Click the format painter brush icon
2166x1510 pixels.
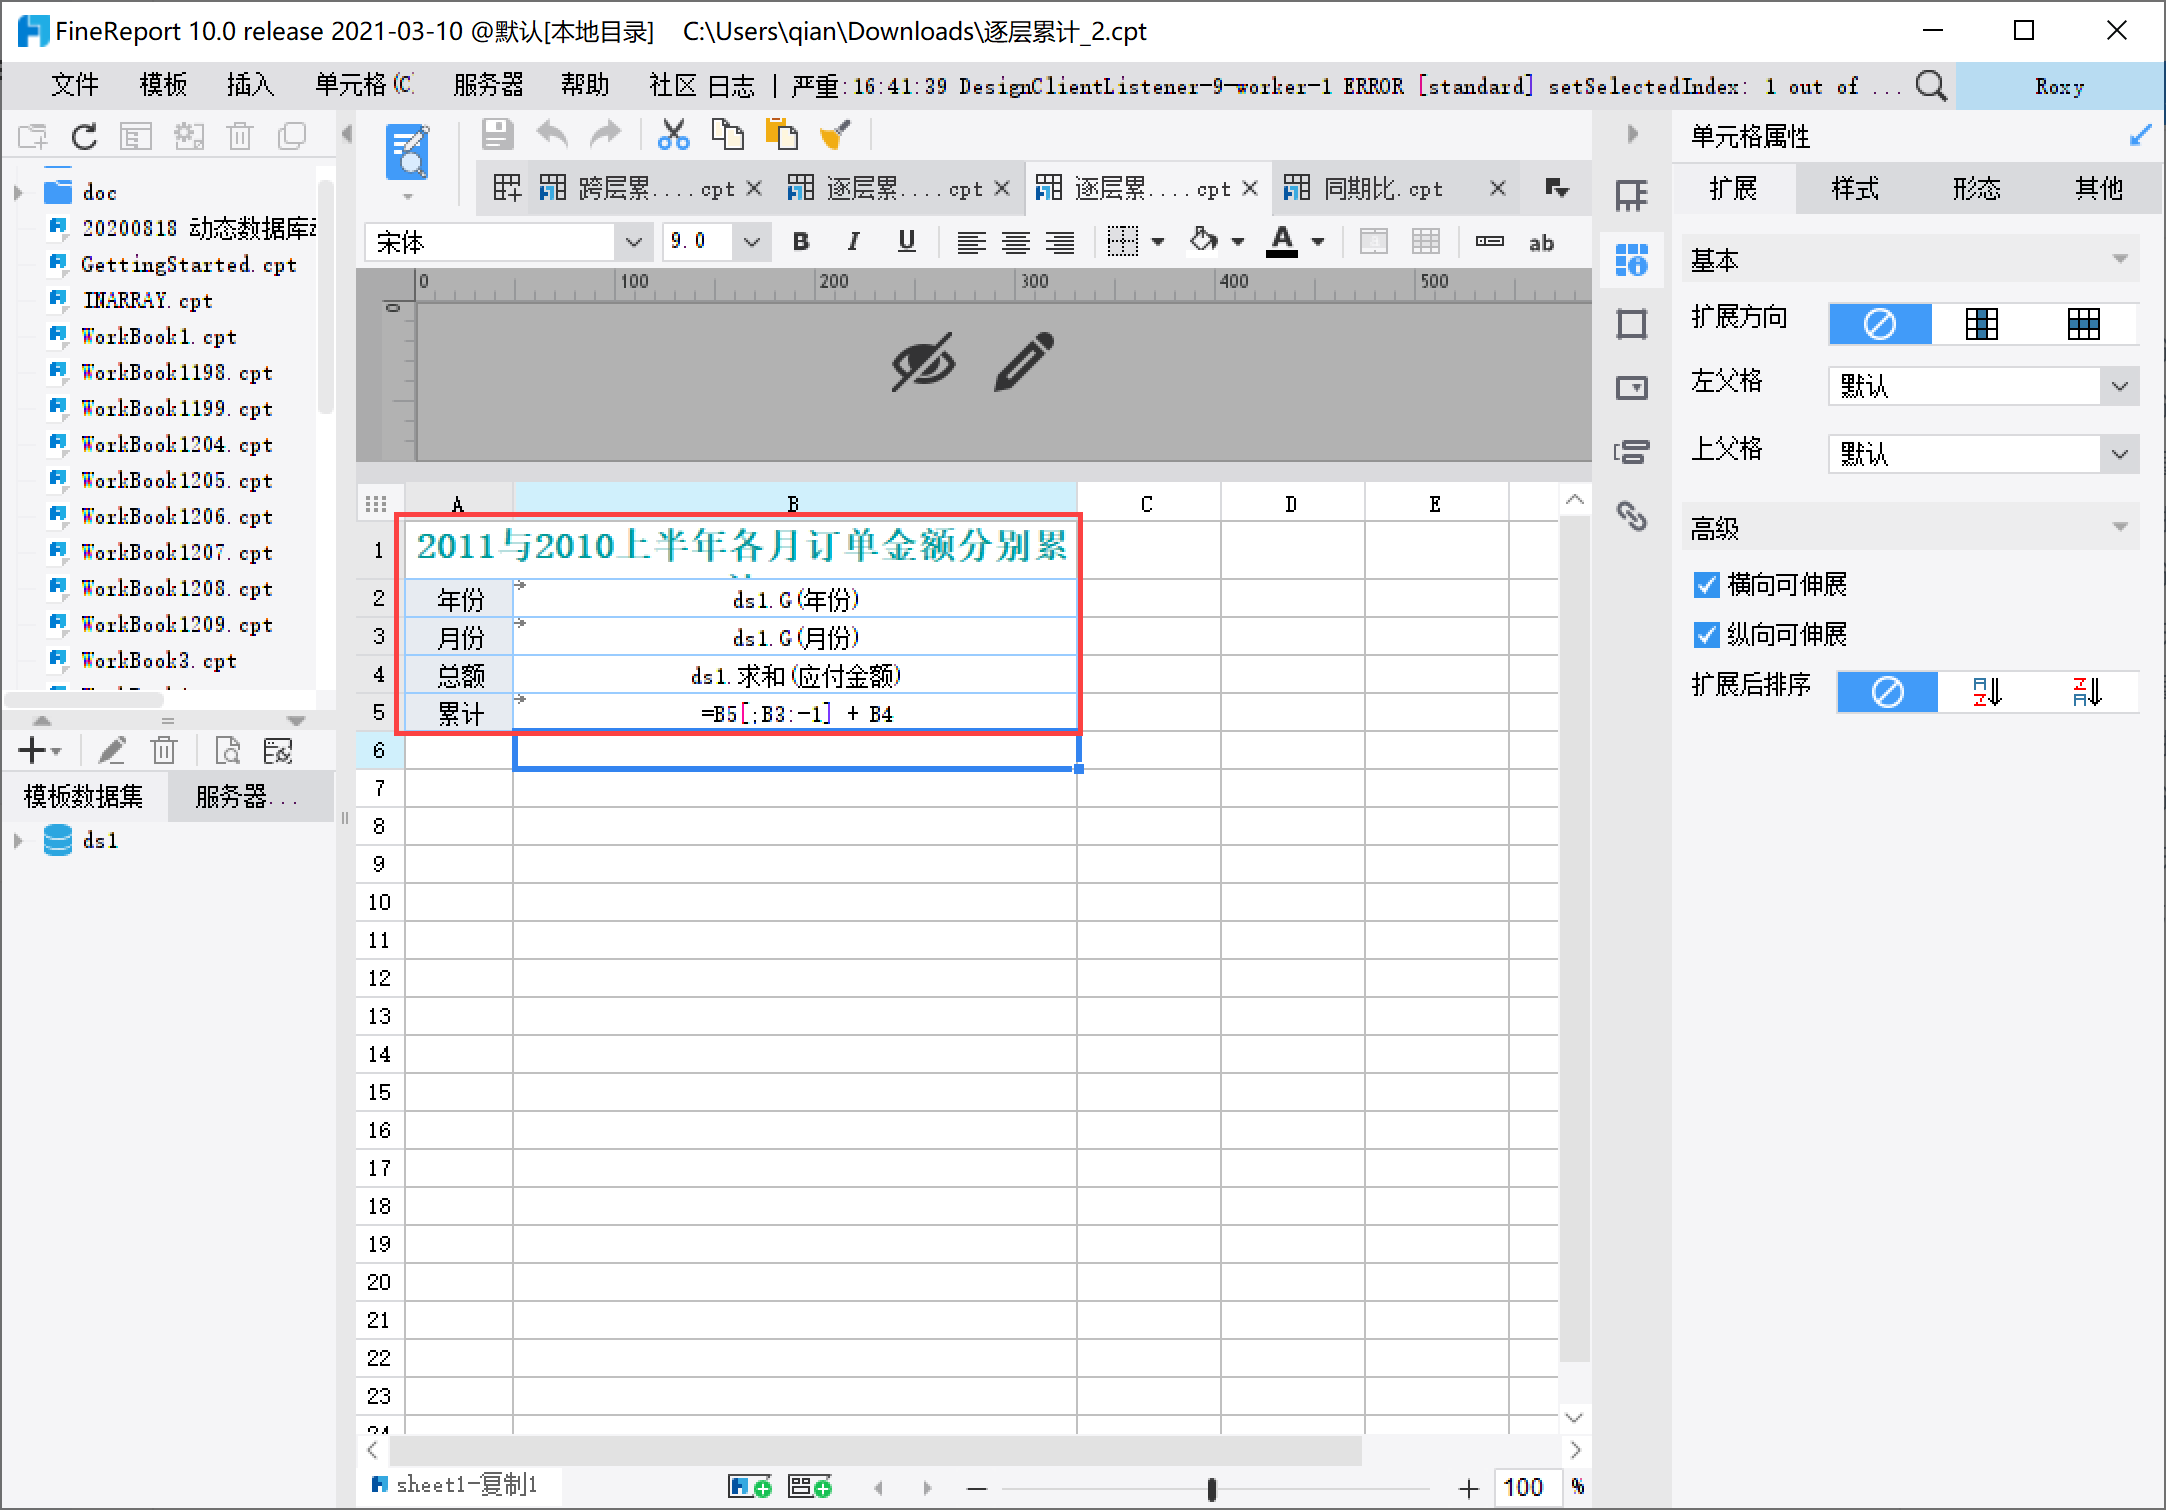pyautogui.click(x=834, y=135)
